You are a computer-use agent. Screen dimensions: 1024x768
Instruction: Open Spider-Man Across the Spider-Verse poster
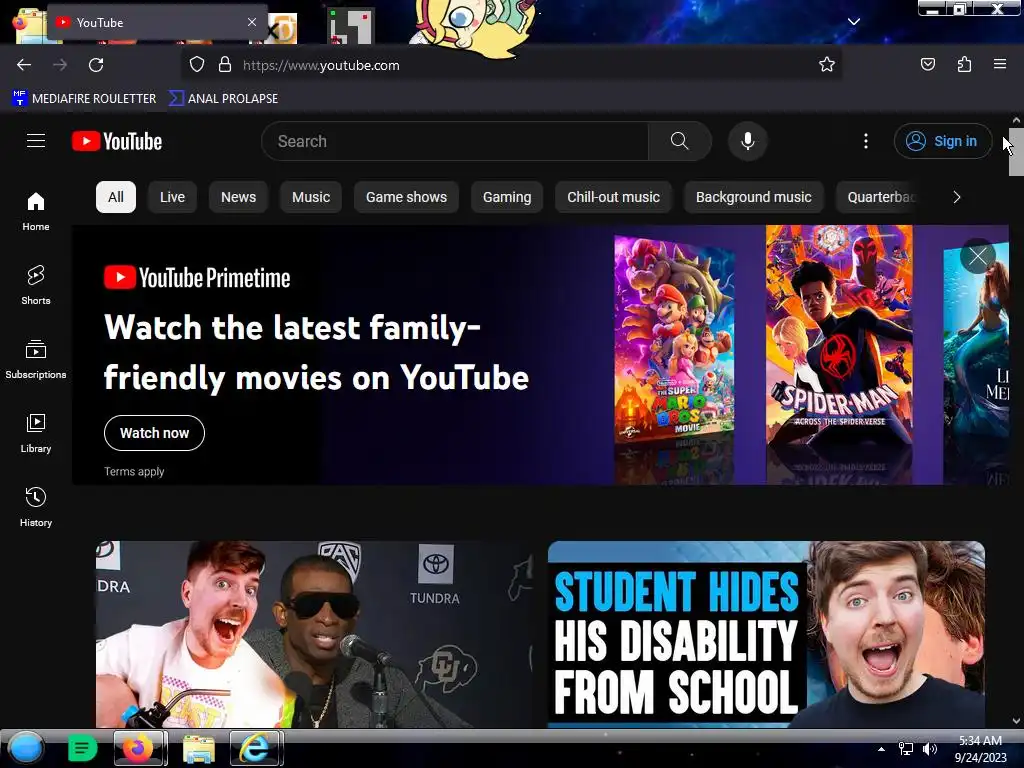click(x=839, y=335)
